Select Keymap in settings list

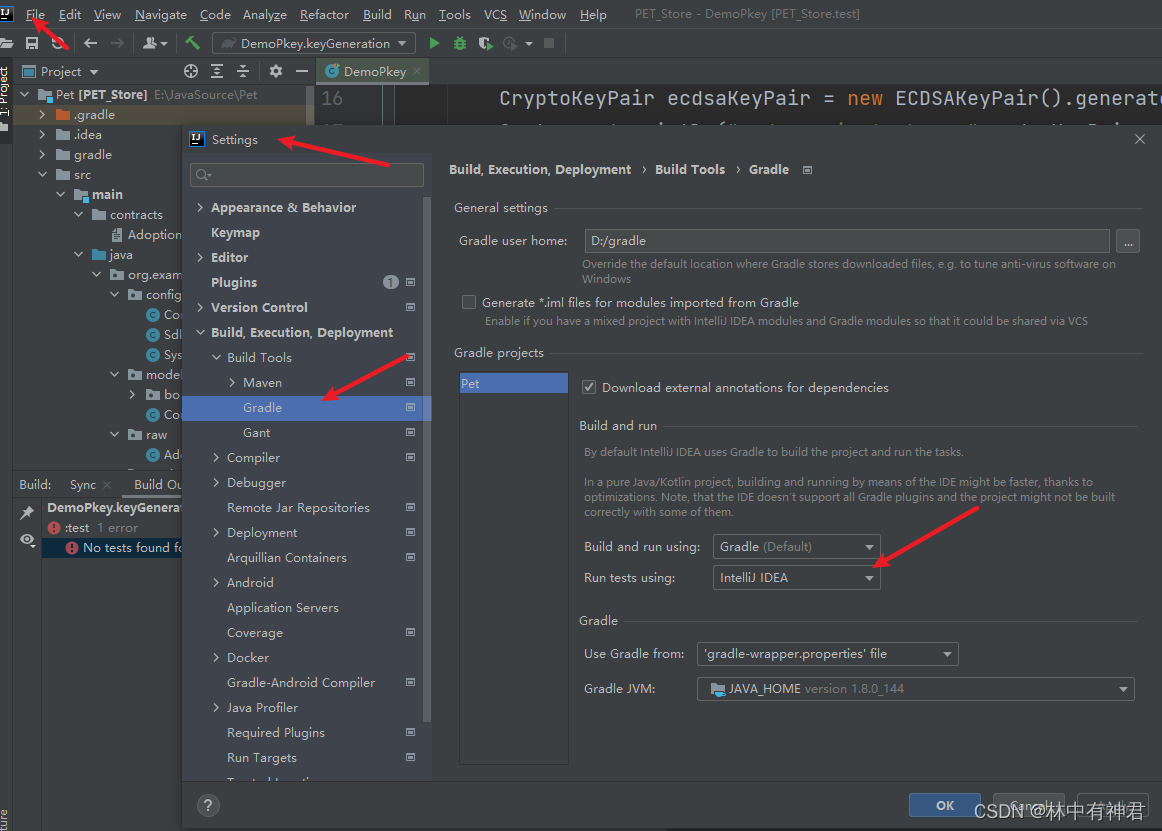click(235, 233)
